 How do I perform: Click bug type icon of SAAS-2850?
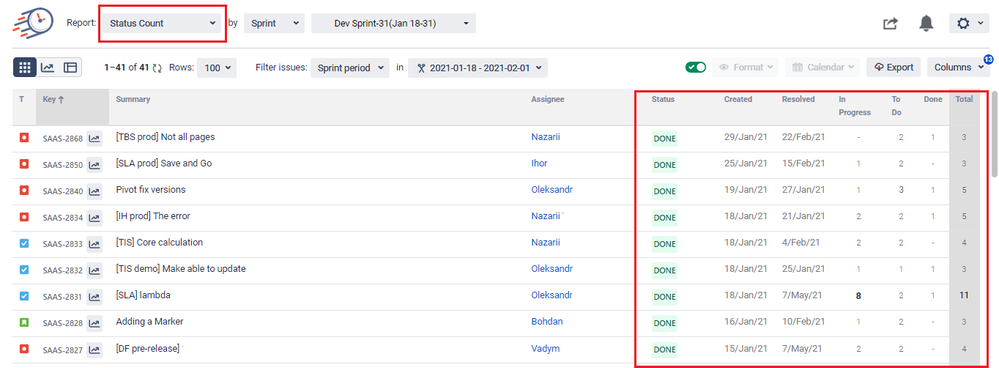pos(24,164)
